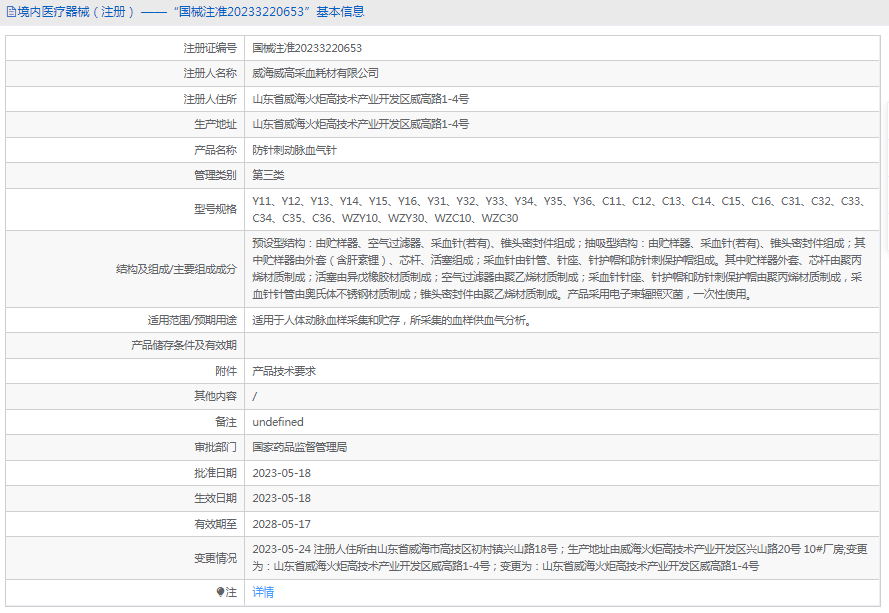Click the 备注 label

tap(226, 422)
